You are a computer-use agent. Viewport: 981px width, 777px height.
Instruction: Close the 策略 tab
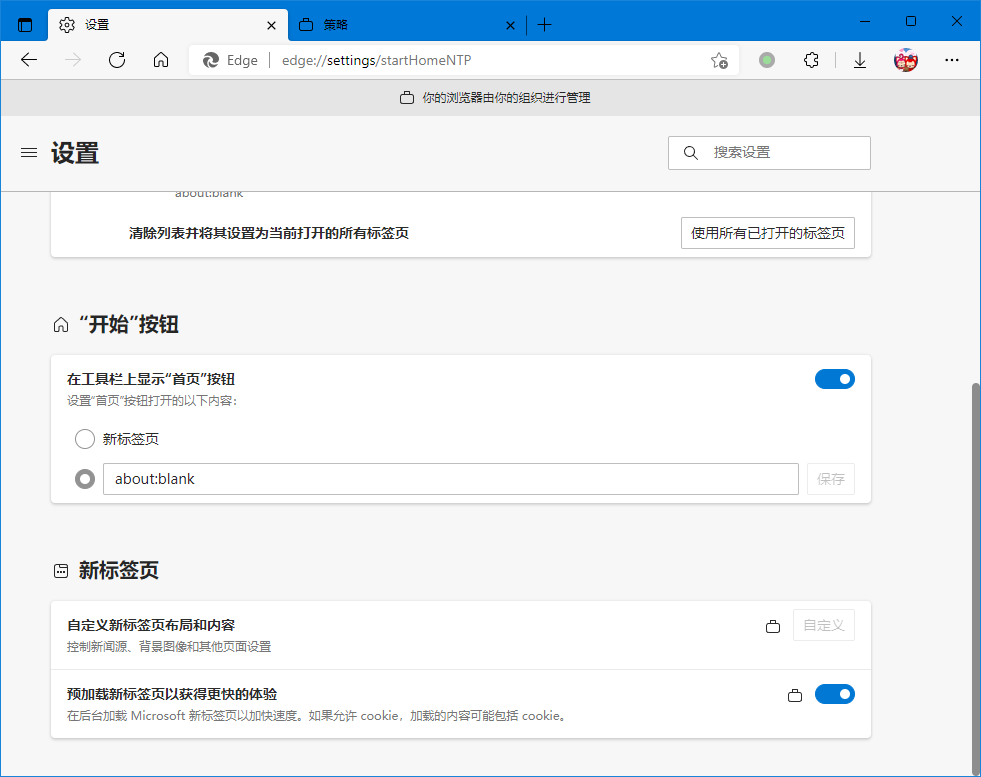[x=511, y=26]
